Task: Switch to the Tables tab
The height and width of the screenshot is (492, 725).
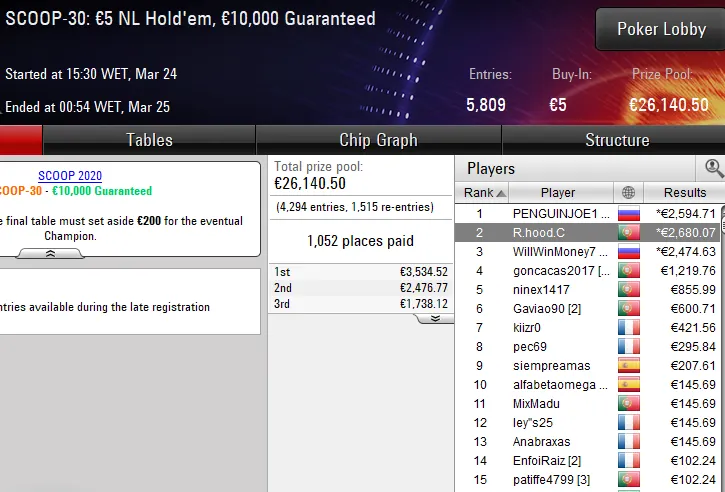Action: (x=149, y=140)
